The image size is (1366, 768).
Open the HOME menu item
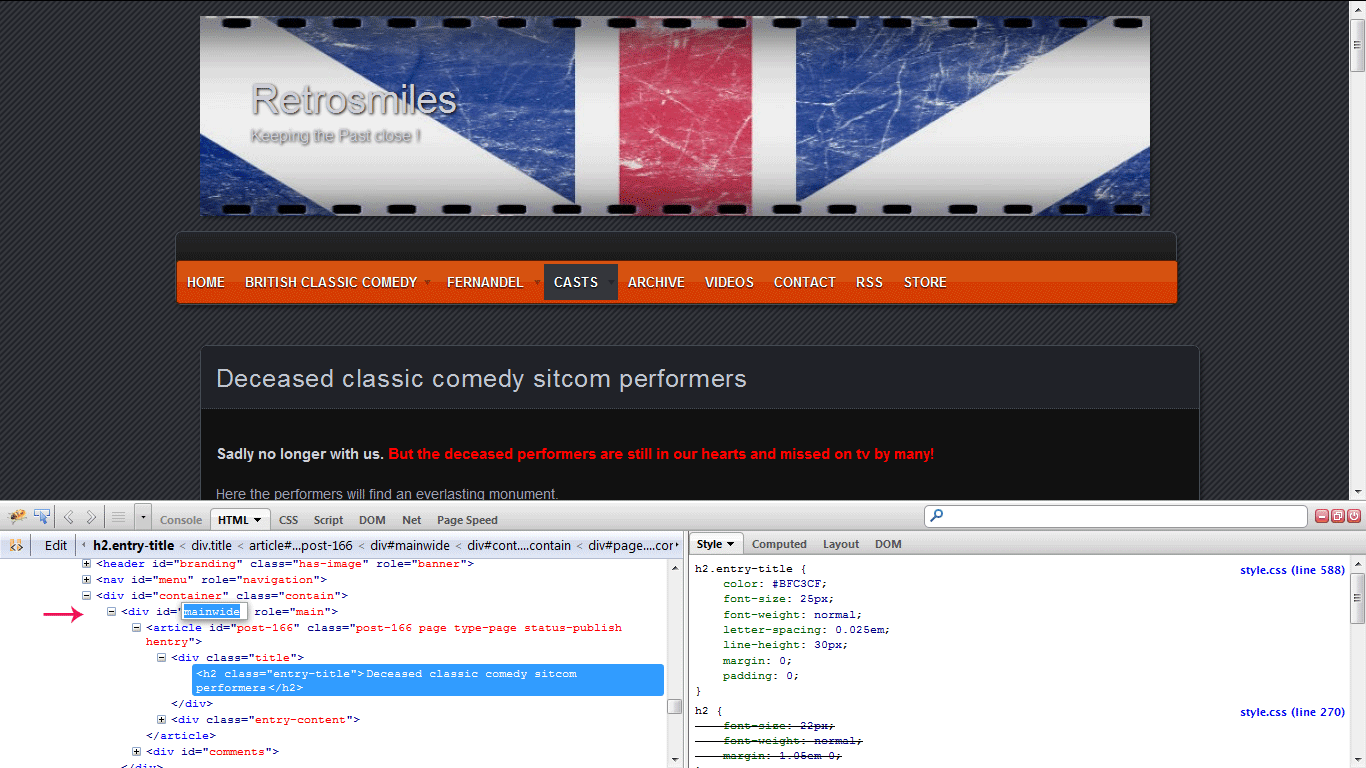tap(206, 282)
